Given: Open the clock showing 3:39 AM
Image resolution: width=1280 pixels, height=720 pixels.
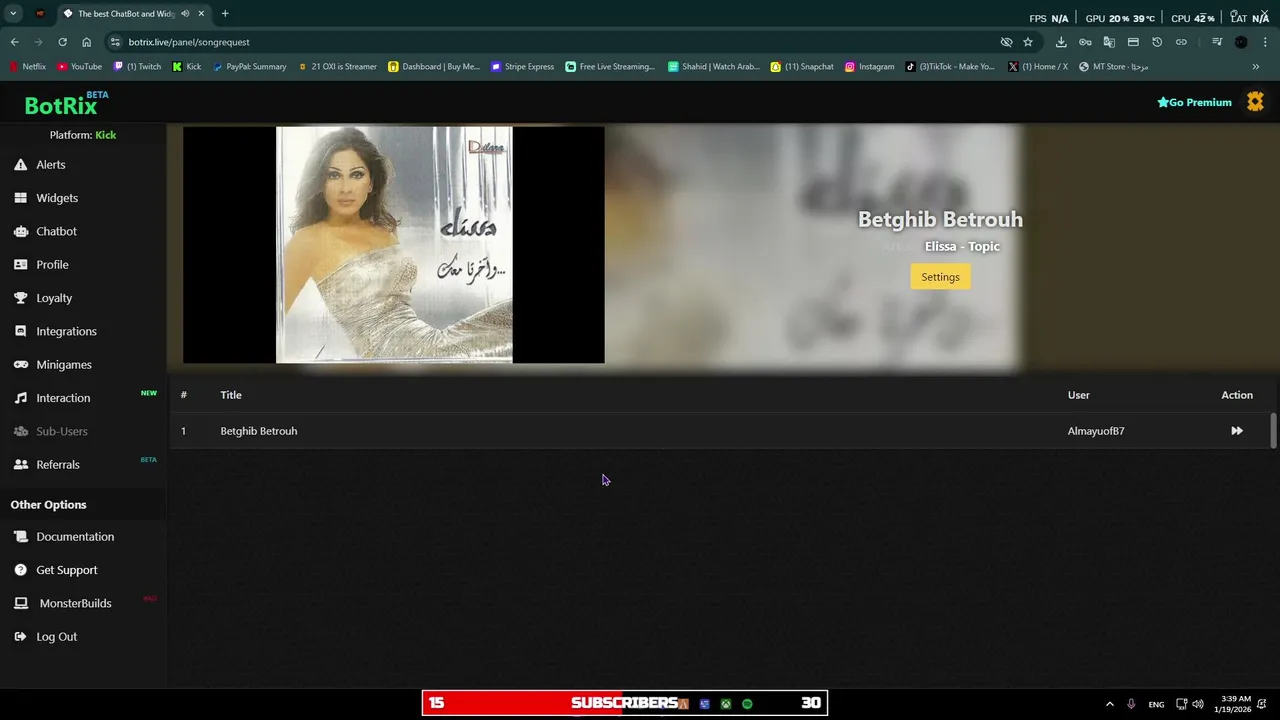Looking at the screenshot, I should click(1232, 704).
